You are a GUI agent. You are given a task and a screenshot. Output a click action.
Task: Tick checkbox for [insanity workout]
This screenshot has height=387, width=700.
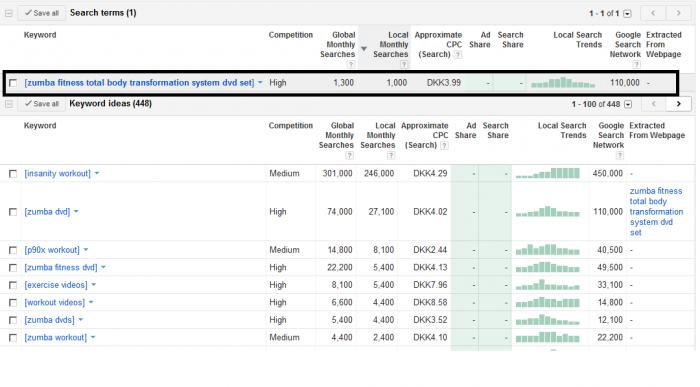tap(13, 174)
